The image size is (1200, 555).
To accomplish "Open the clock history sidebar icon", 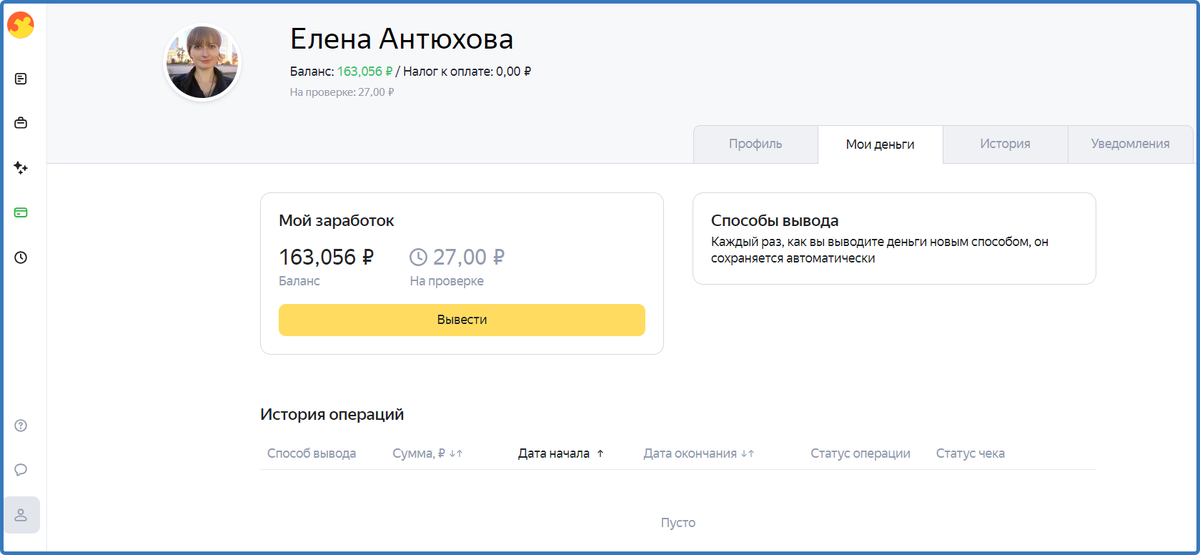I will pyautogui.click(x=21, y=257).
